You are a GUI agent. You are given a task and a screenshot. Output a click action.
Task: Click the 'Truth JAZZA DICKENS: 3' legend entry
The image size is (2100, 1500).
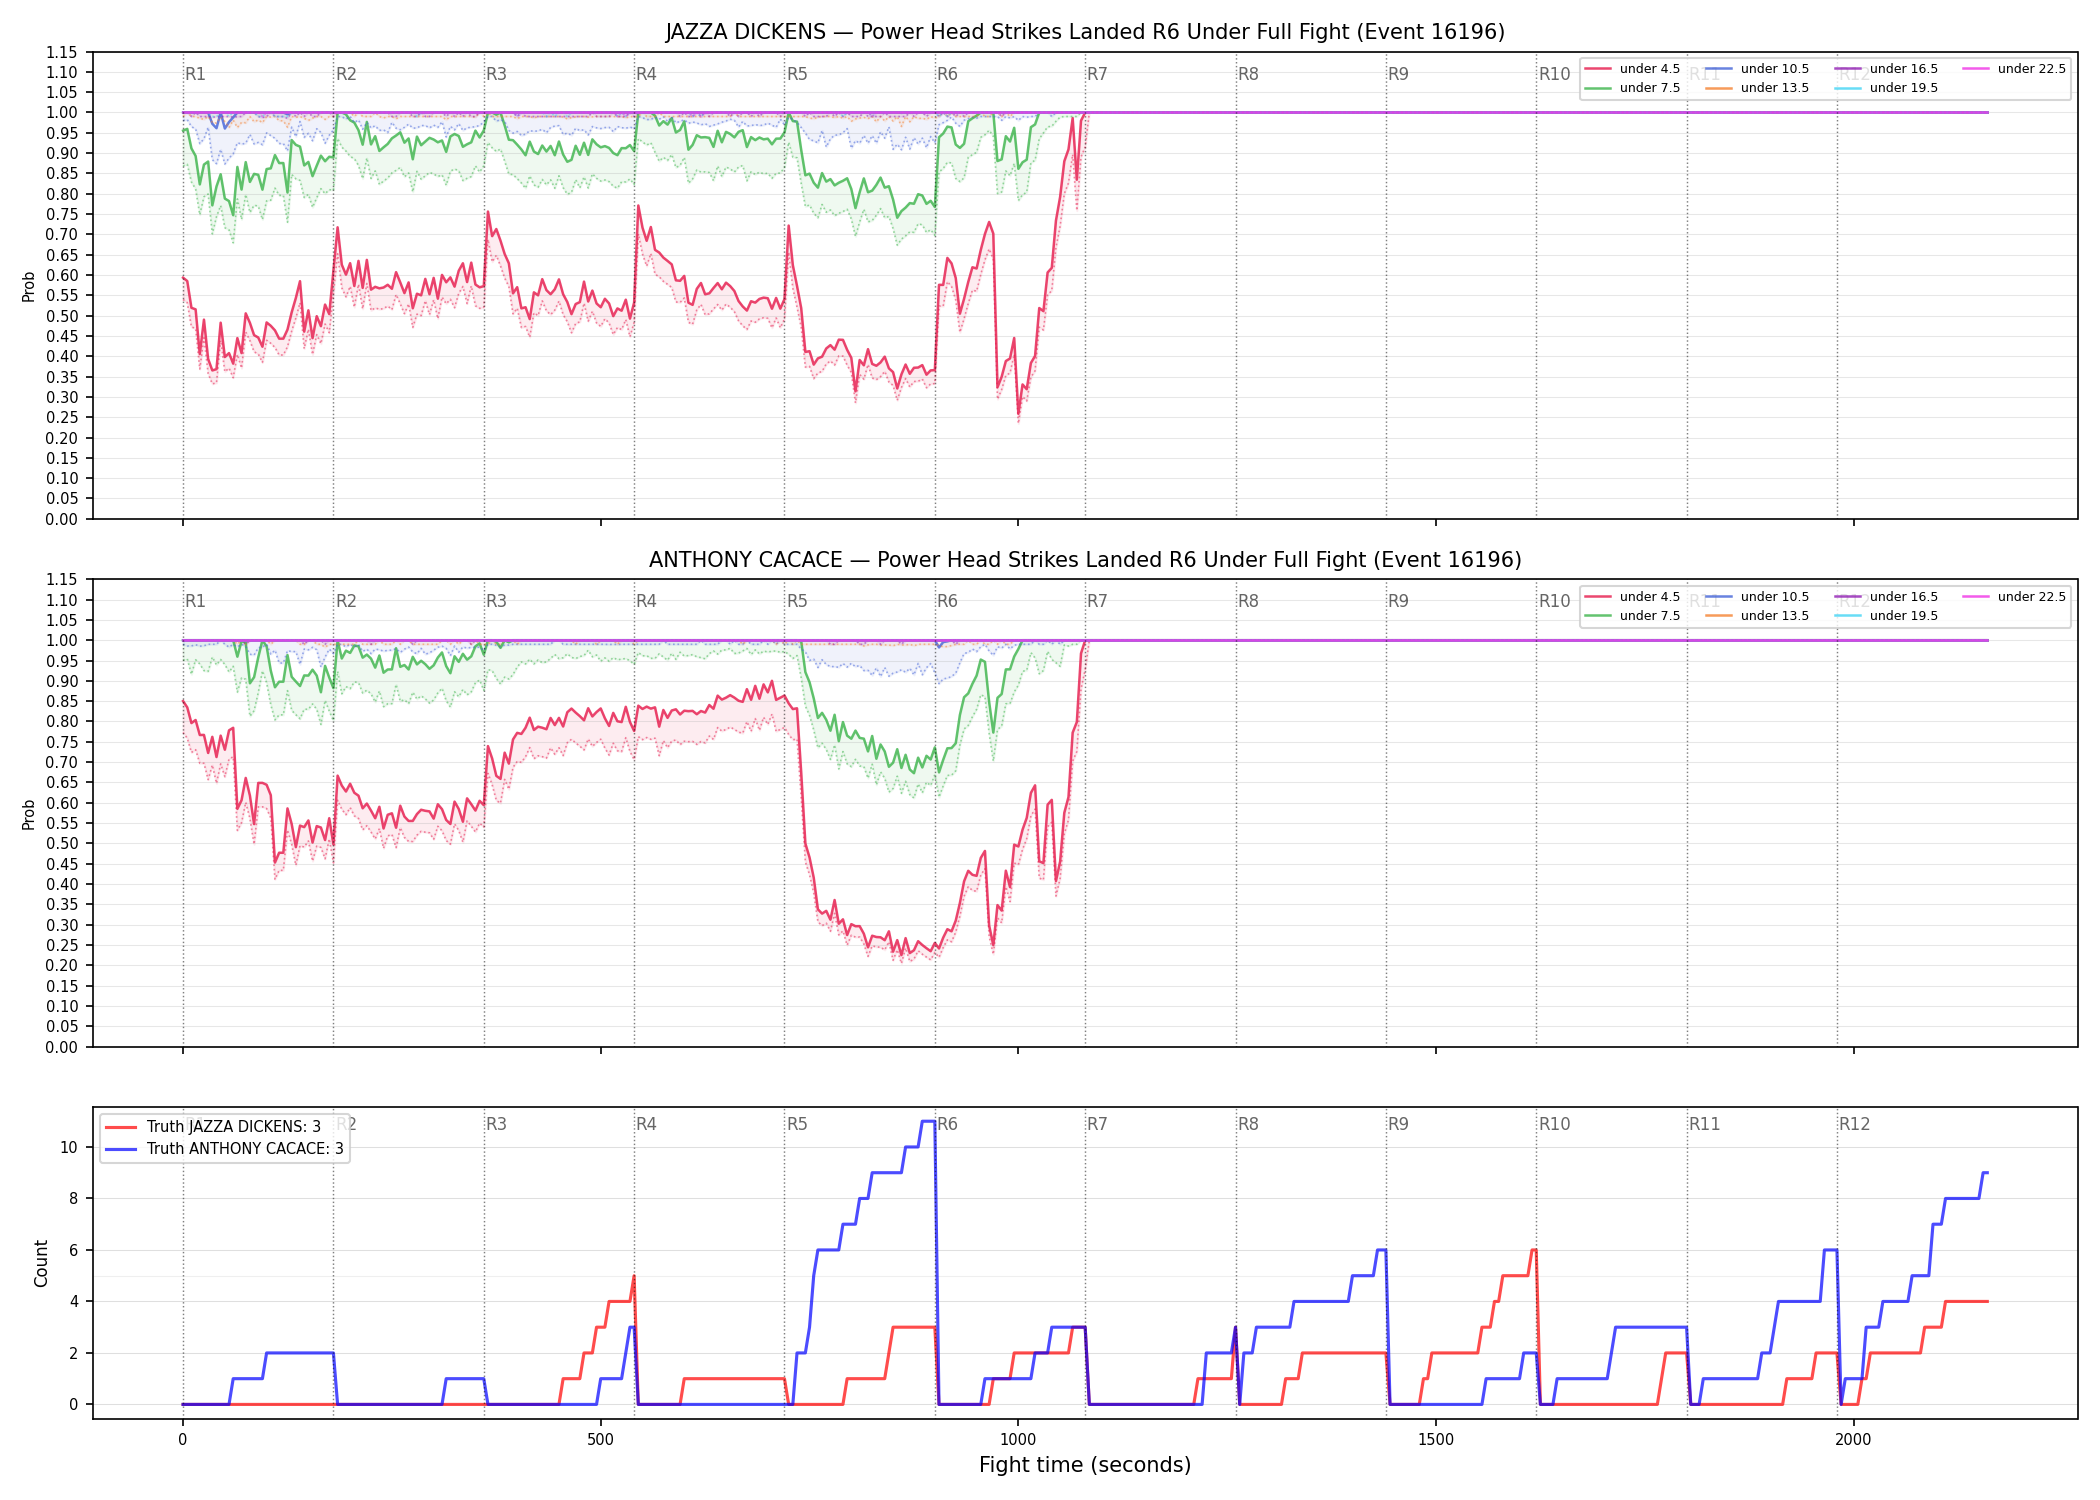pos(213,1127)
